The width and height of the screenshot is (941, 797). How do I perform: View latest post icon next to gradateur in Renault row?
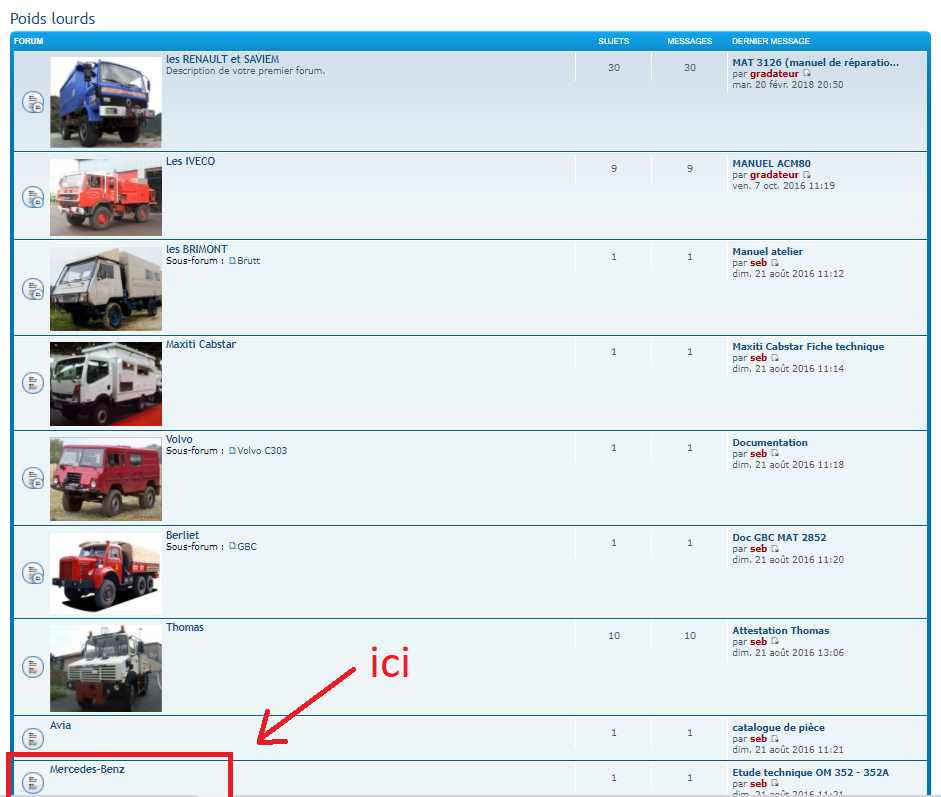(x=807, y=74)
